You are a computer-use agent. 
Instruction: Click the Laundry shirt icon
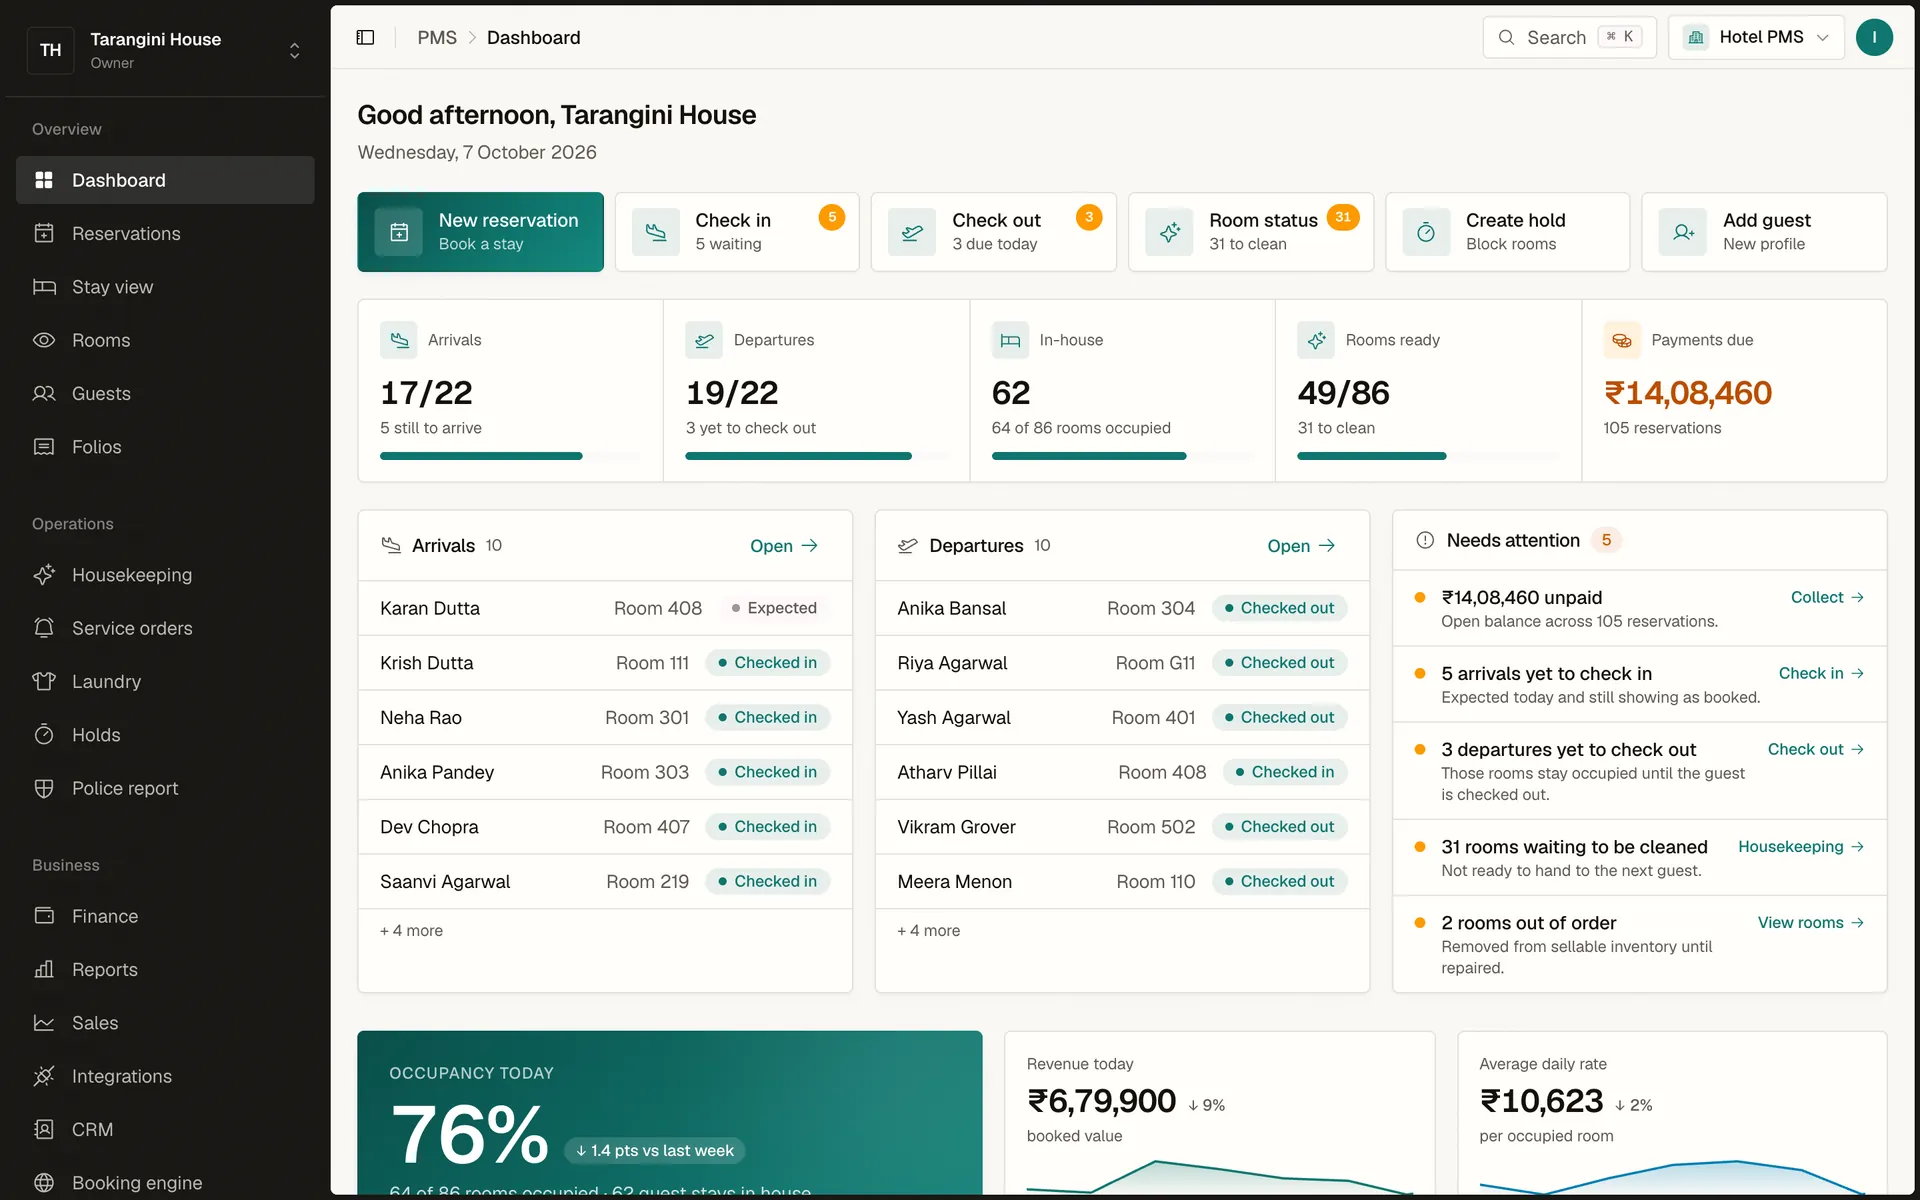(x=44, y=681)
